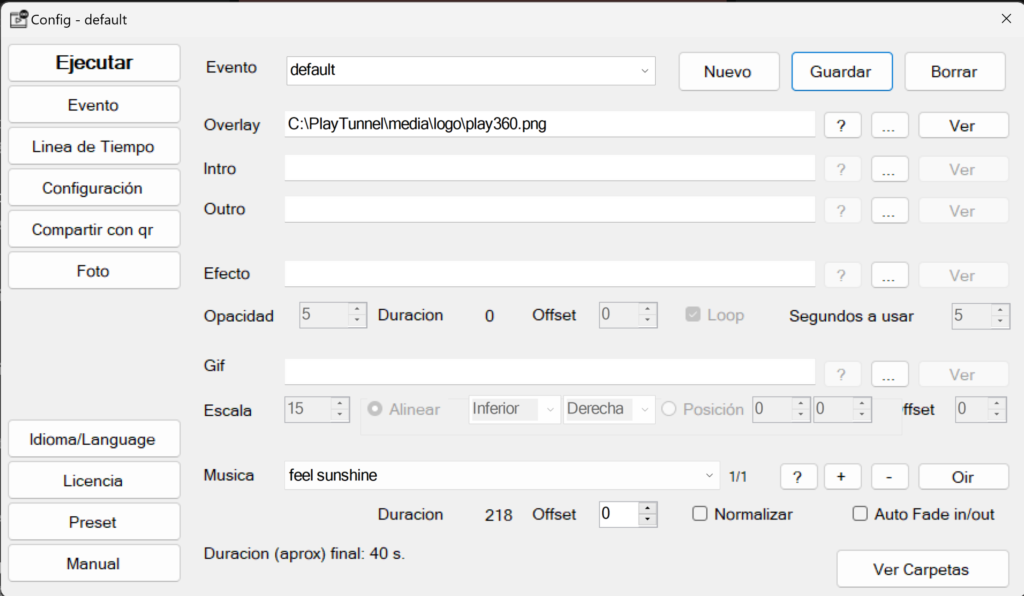This screenshot has width=1024, height=596.
Task: Increase music Offset with up arrow
Action: (648, 508)
